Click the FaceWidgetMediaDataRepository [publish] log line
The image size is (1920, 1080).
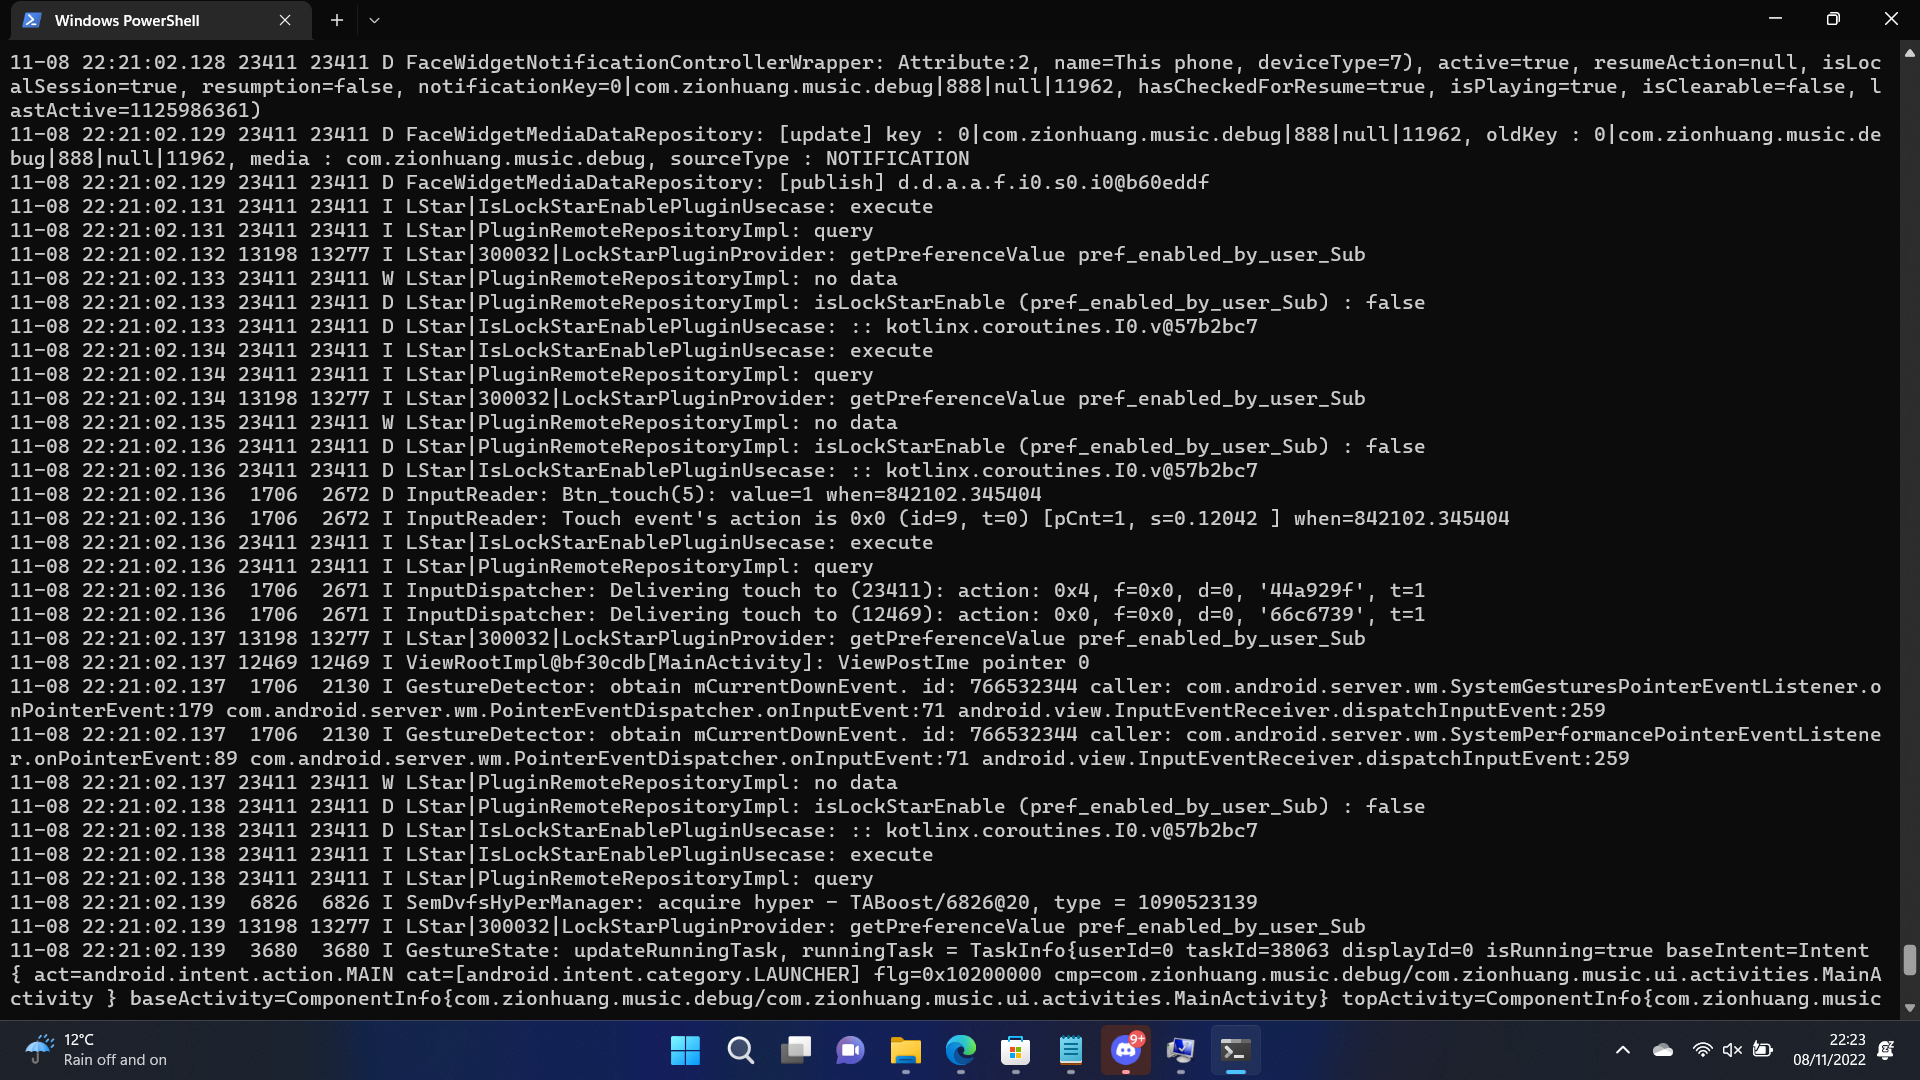pos(610,182)
